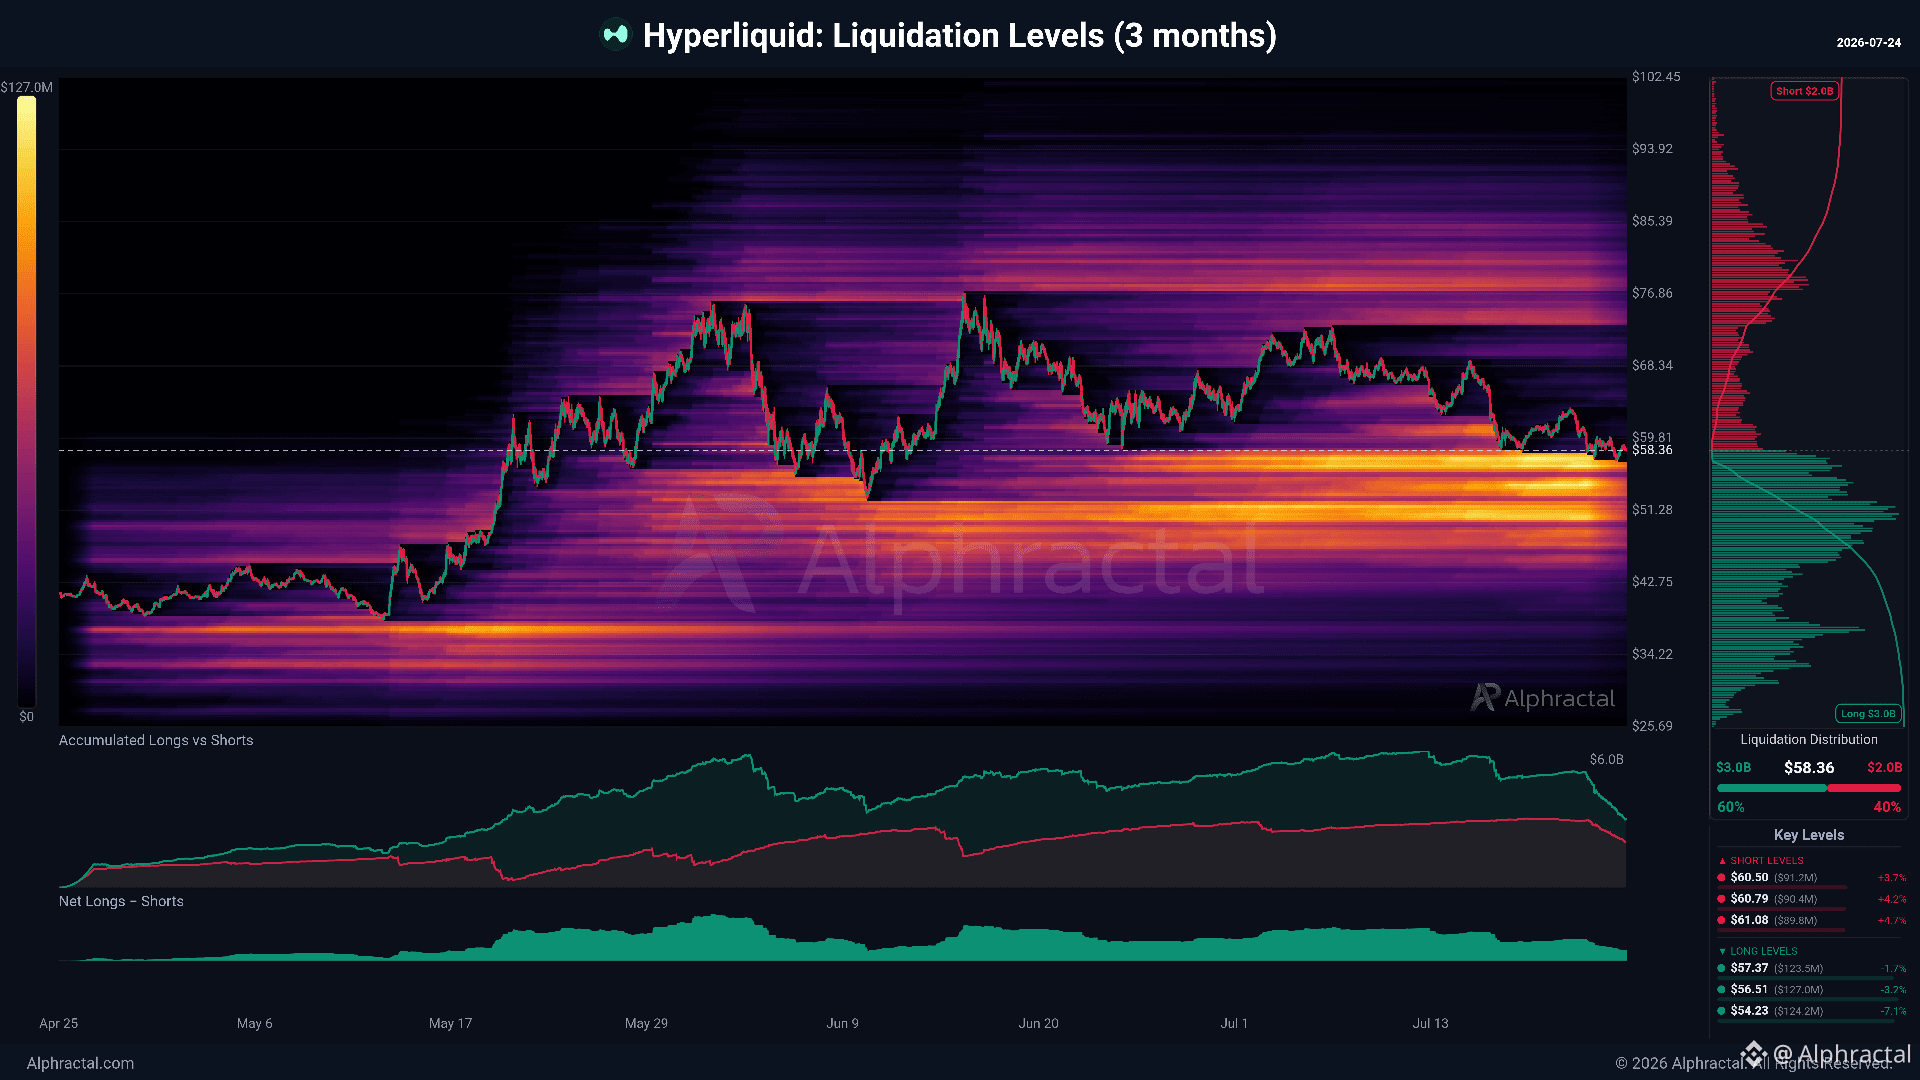Click the '$57.37' long level price

coord(1750,968)
